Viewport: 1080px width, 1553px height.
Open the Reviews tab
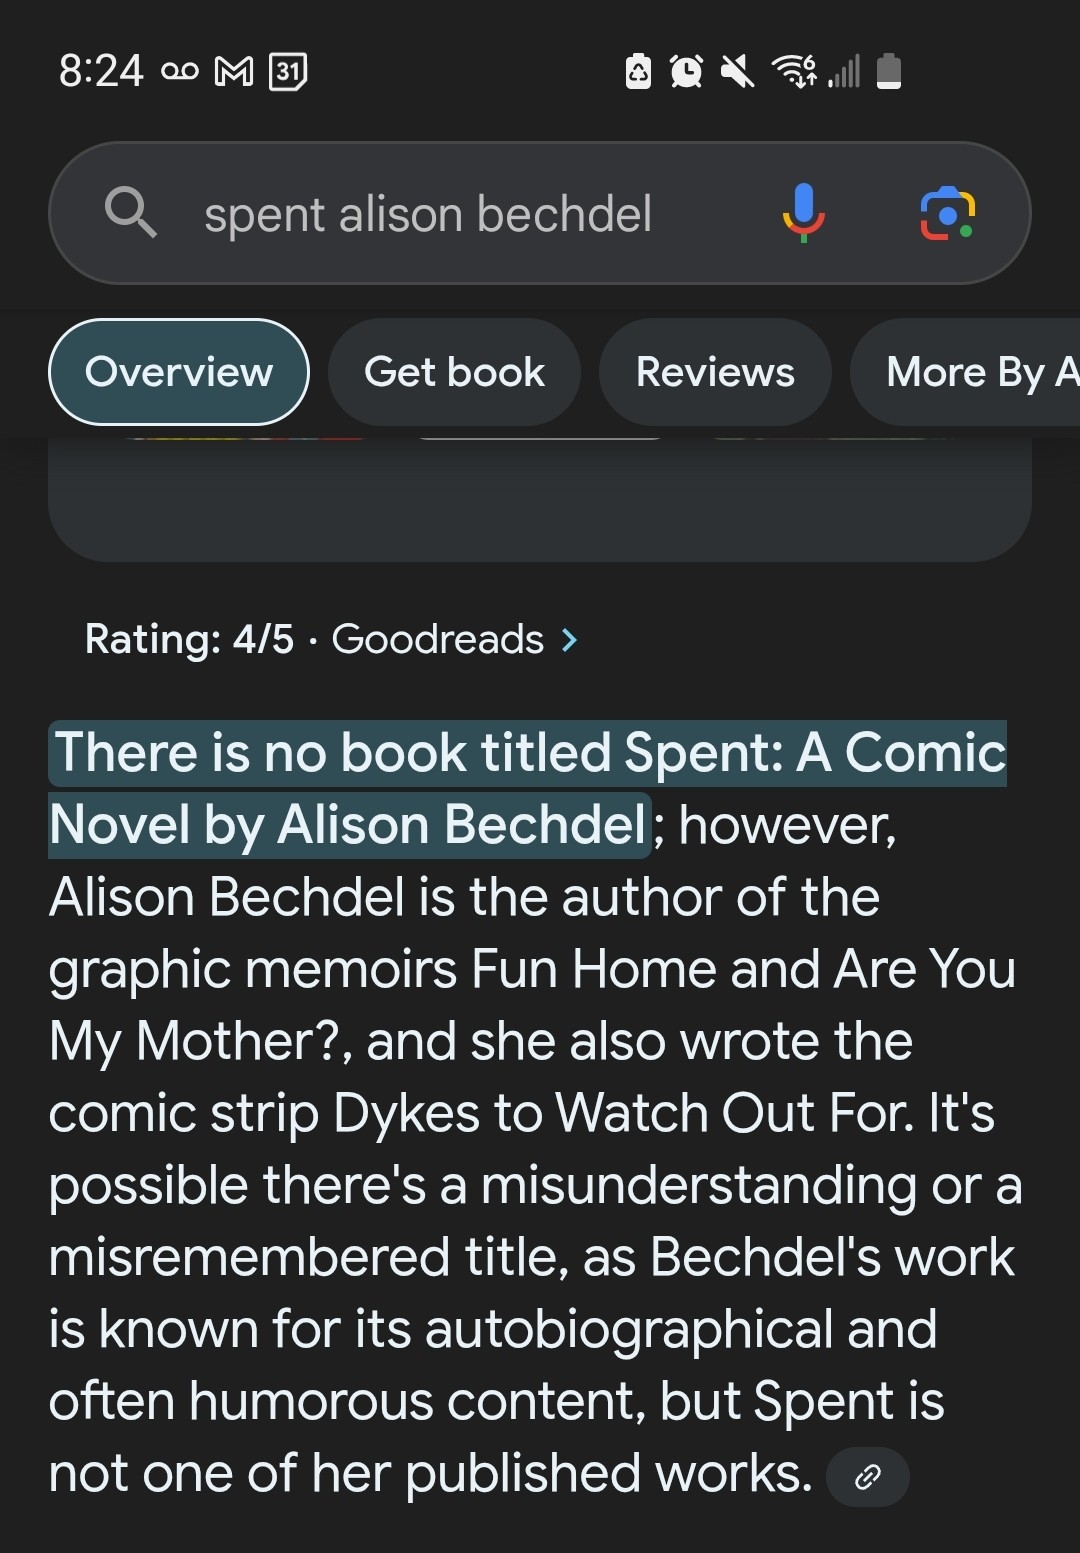[x=715, y=372]
